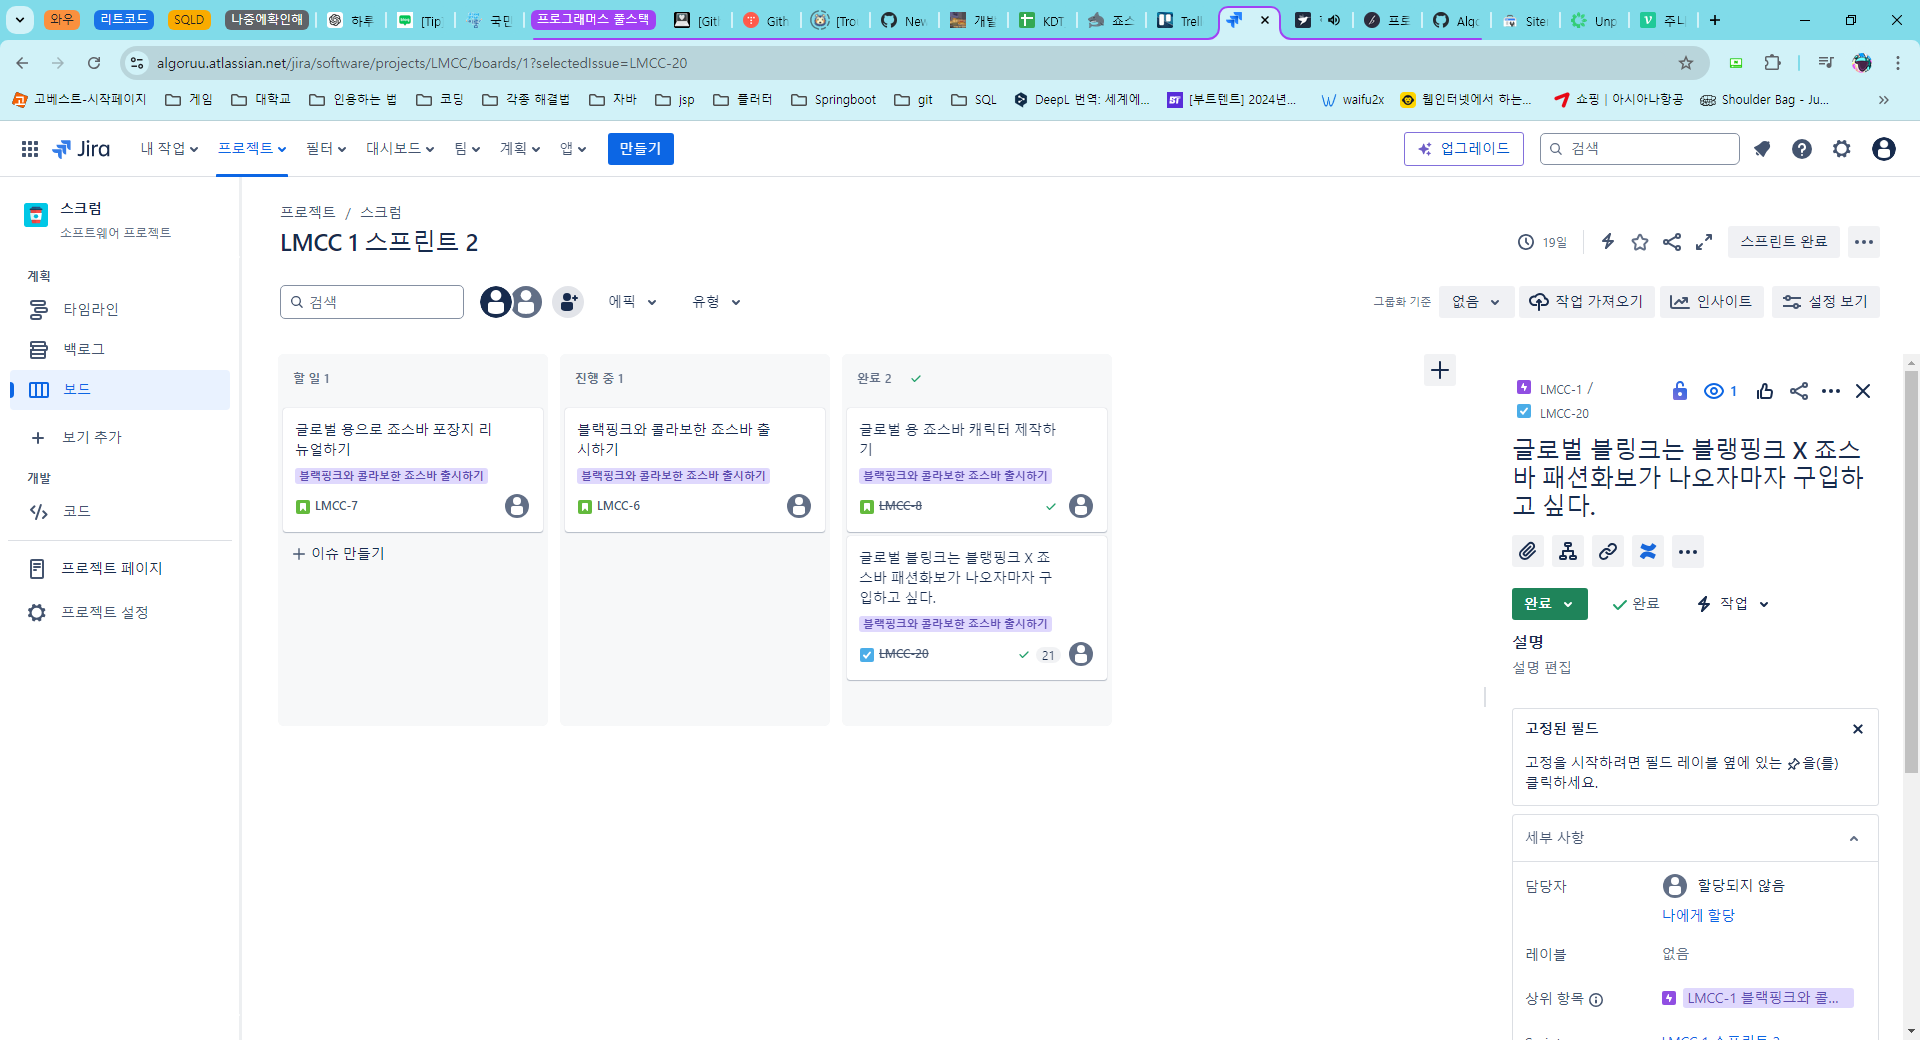Click 나에게 할당 link

pos(1698,915)
